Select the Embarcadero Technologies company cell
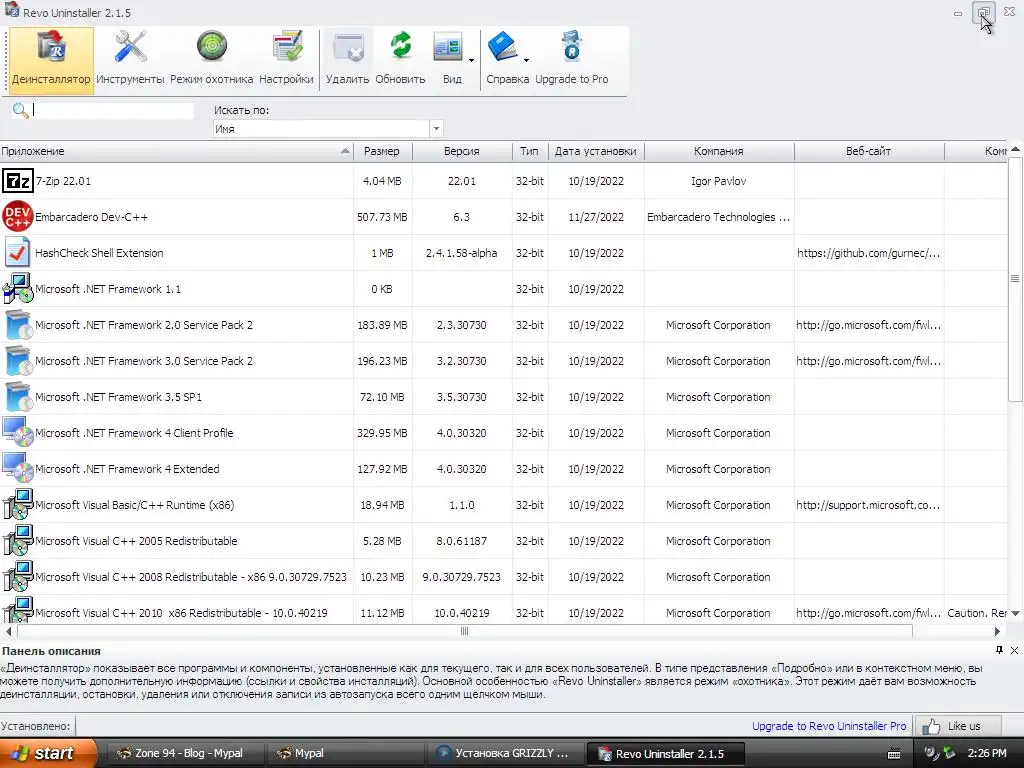 [x=718, y=217]
